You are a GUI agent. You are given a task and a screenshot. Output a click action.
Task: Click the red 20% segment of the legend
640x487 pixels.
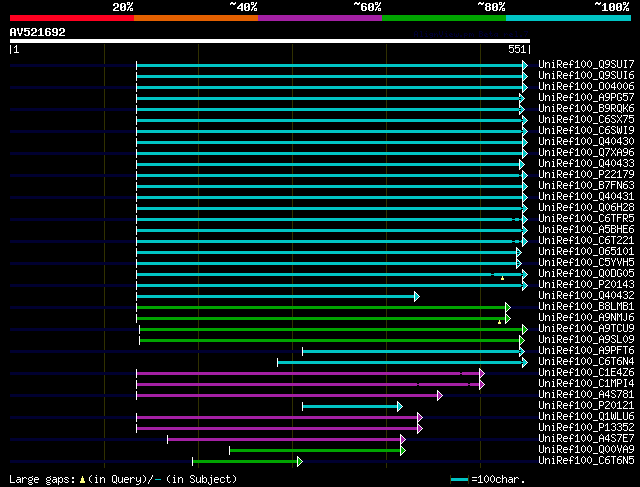pos(72,18)
